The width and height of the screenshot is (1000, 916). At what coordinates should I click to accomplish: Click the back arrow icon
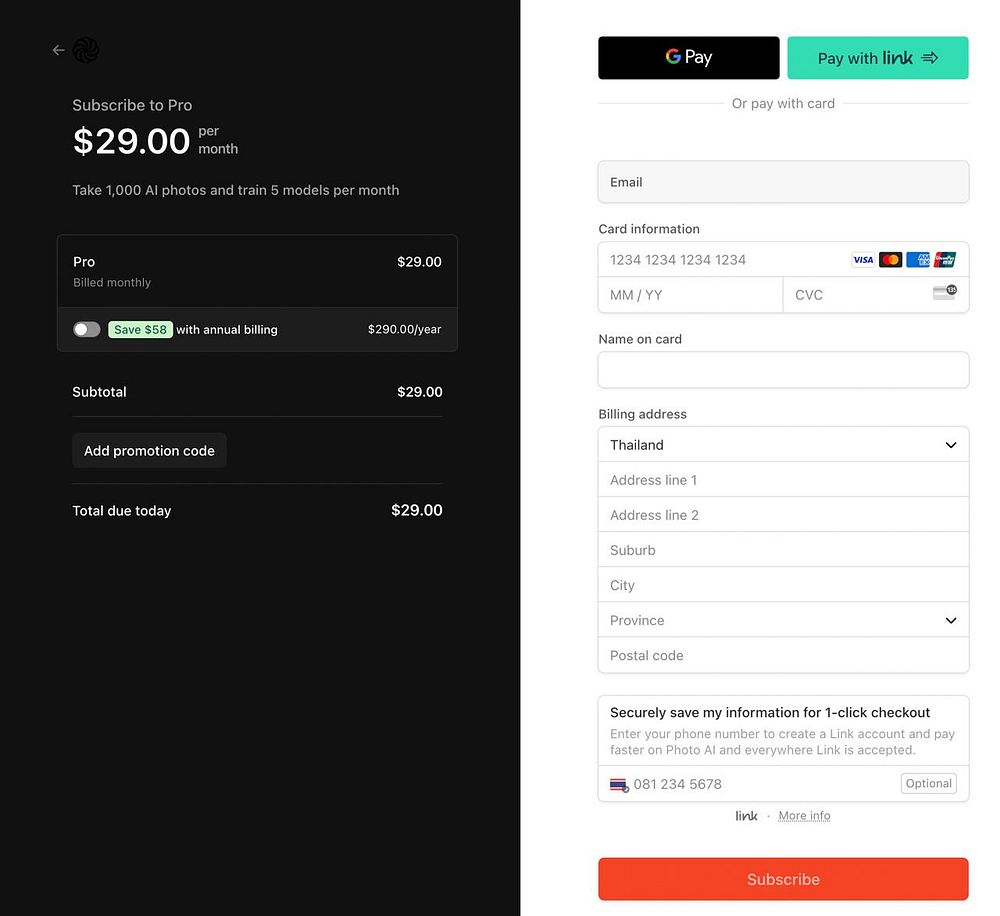(x=58, y=50)
